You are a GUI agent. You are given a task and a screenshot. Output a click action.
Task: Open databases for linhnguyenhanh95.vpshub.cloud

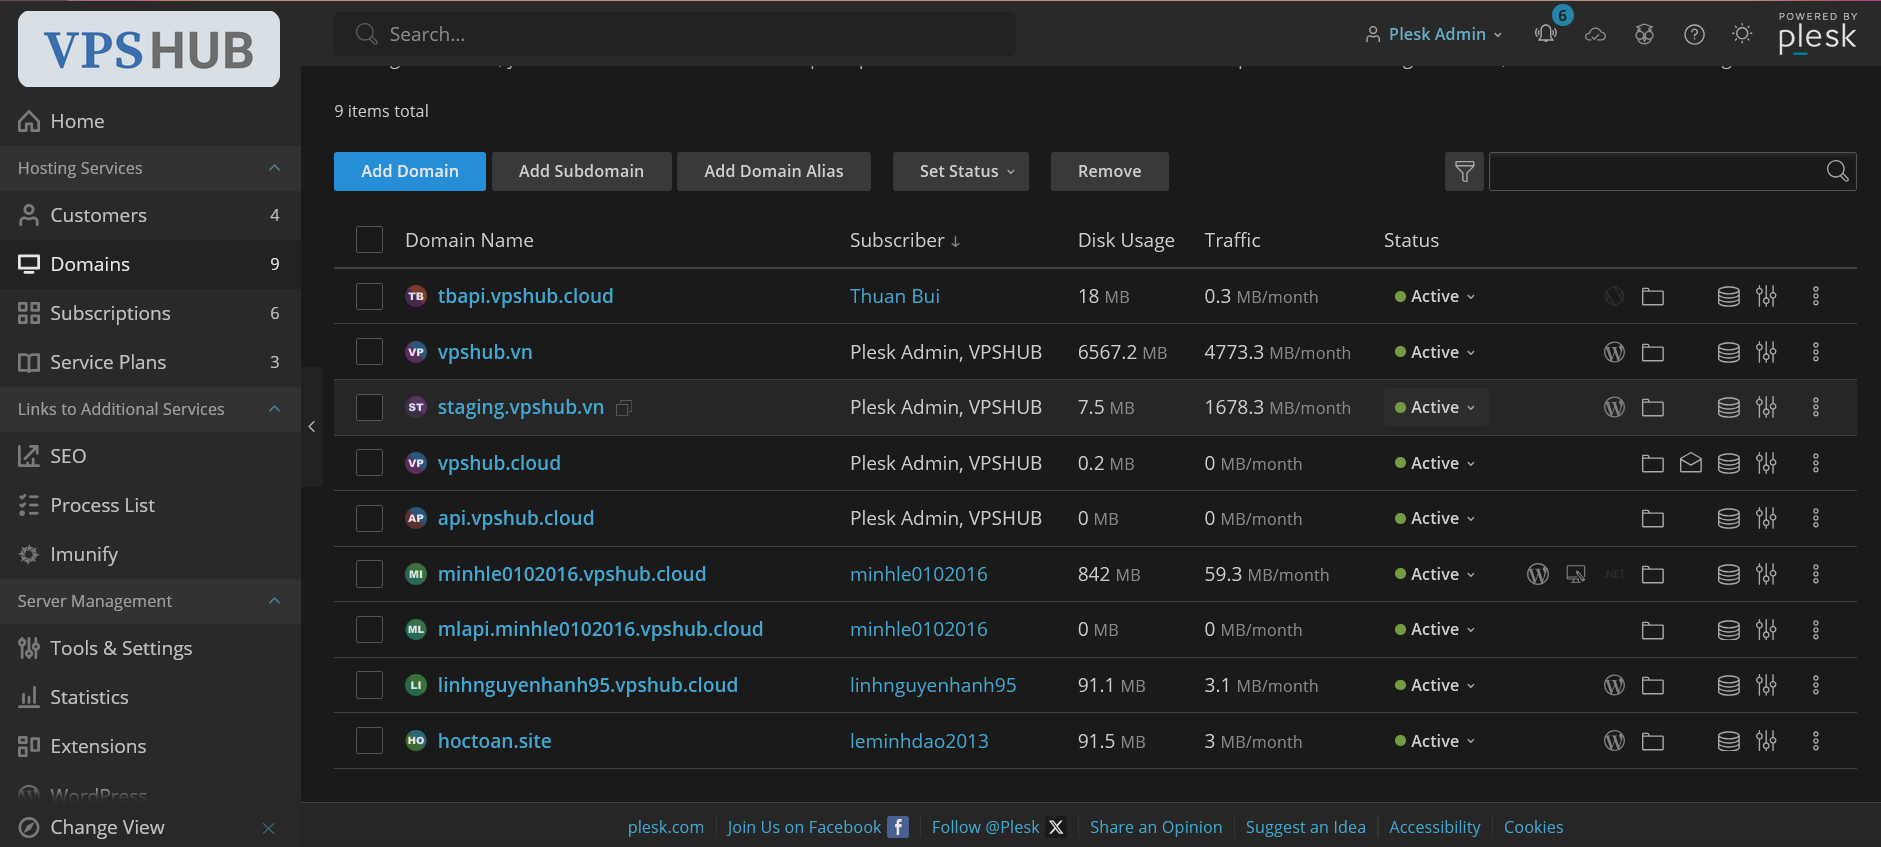(1729, 685)
